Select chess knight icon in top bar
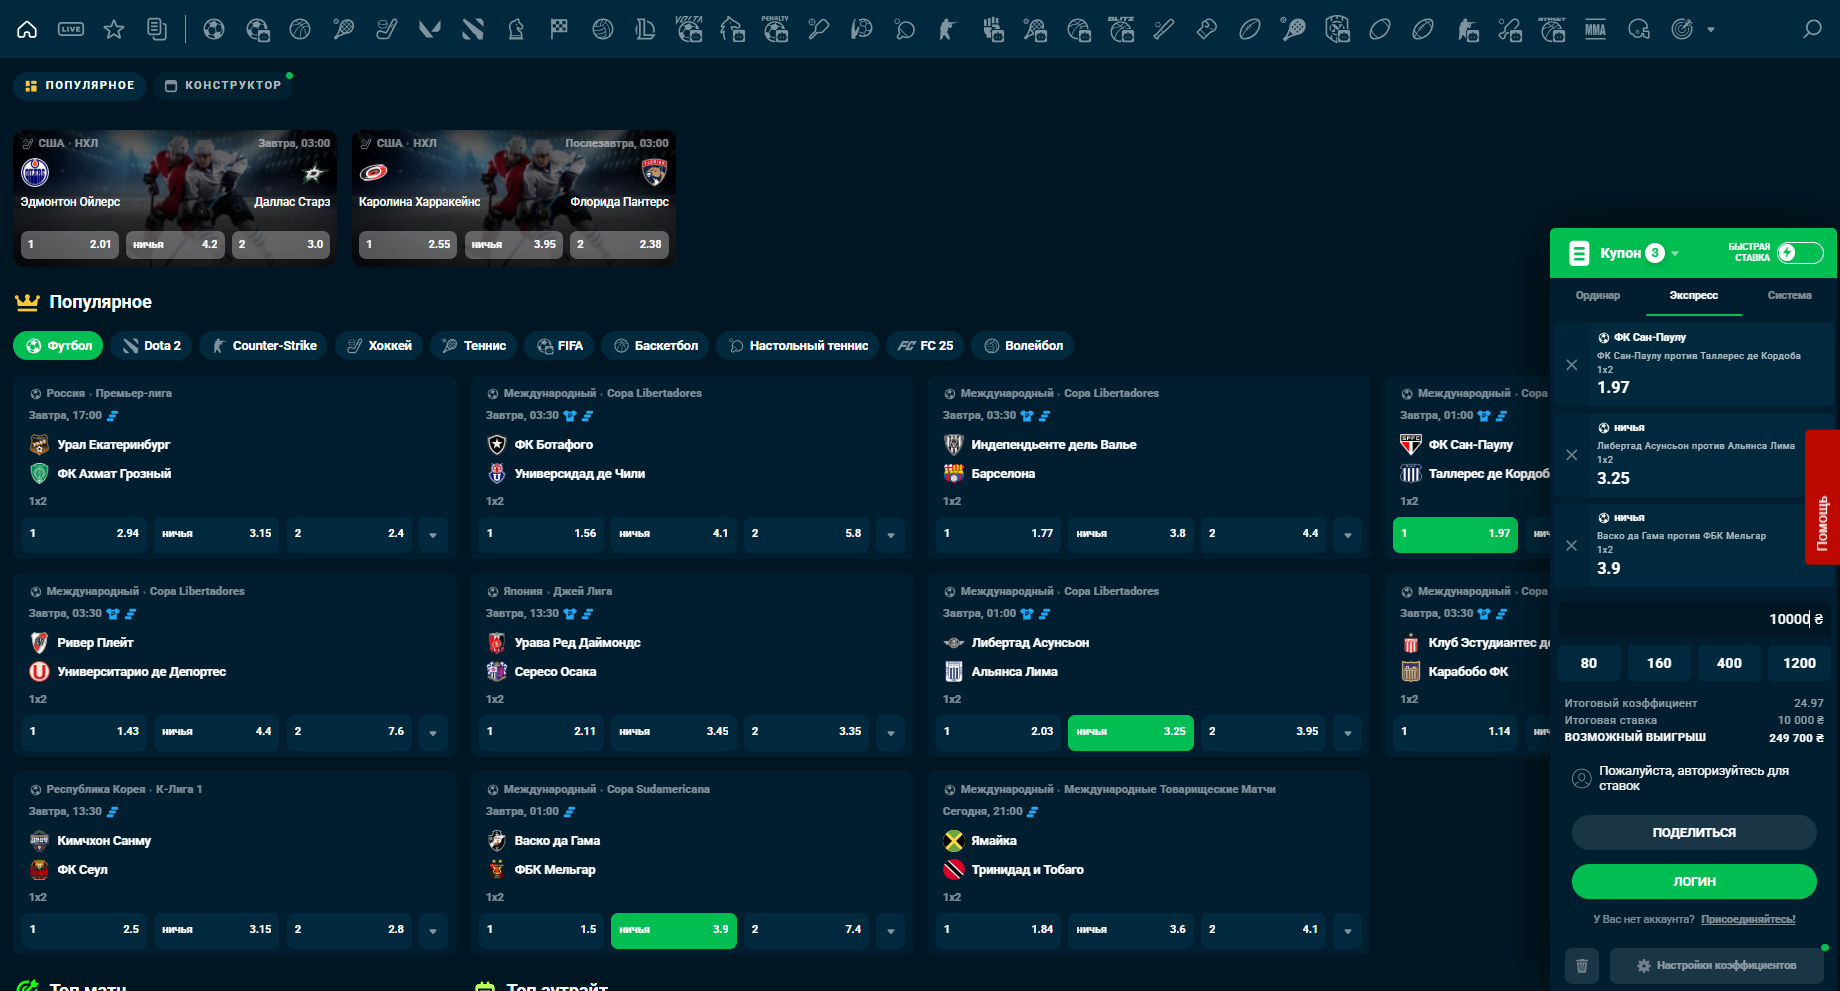This screenshot has height=991, width=1840. (x=516, y=29)
